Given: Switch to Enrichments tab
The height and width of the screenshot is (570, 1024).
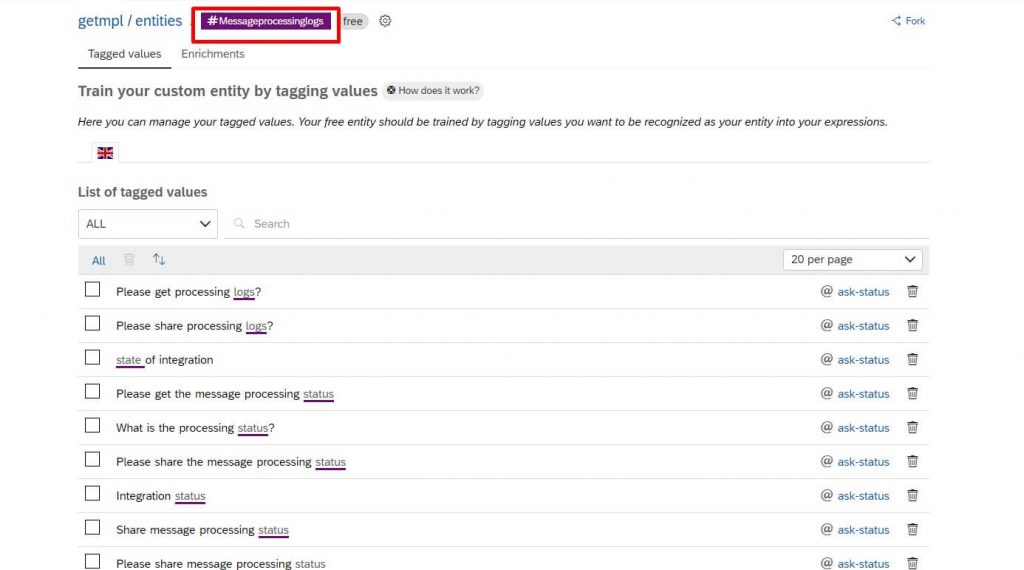Looking at the screenshot, I should [x=213, y=54].
